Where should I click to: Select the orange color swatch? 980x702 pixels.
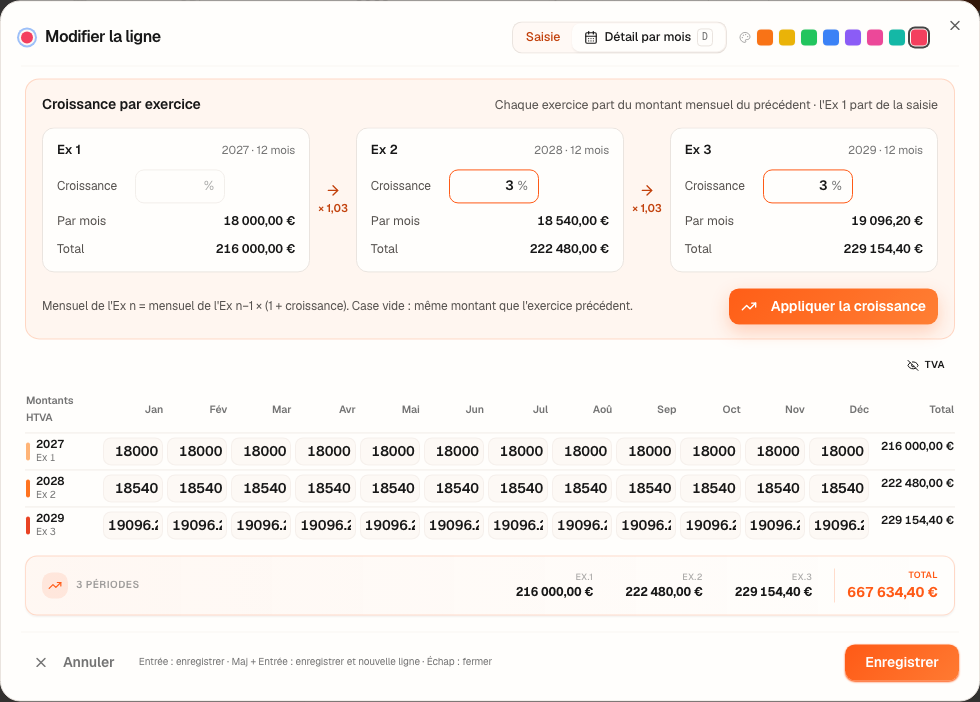765,38
